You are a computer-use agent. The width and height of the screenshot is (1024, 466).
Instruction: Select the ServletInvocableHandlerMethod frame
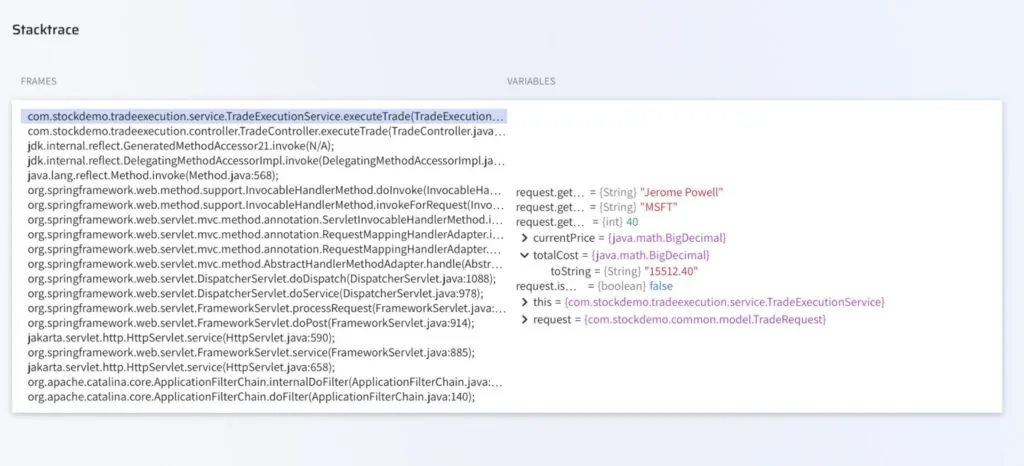(x=266, y=220)
